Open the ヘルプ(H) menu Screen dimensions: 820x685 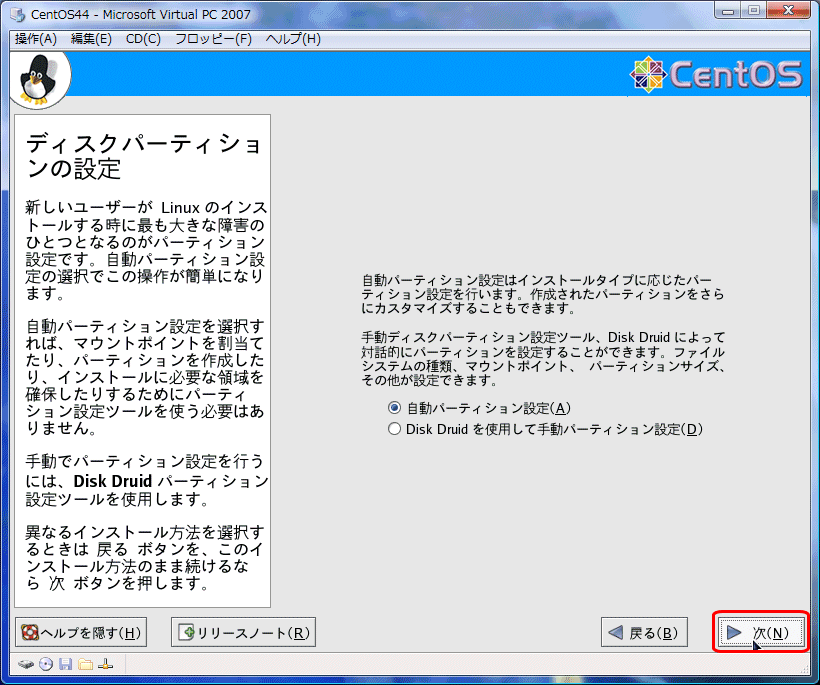[x=293, y=39]
